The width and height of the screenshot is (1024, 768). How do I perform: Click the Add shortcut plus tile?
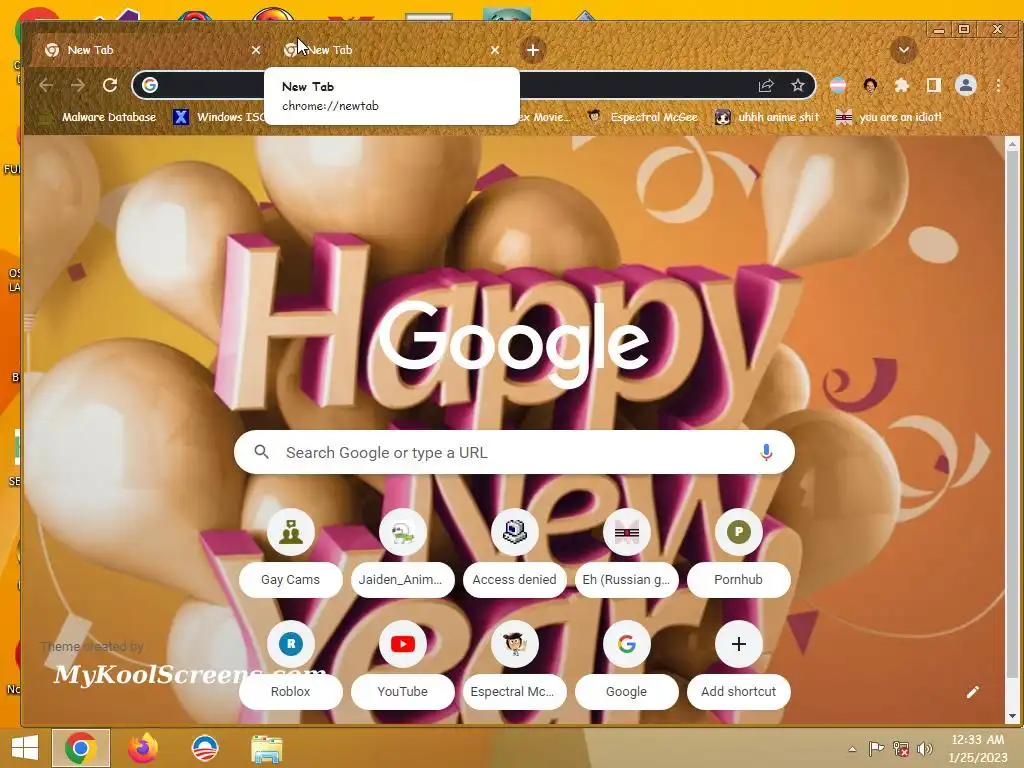(x=739, y=664)
